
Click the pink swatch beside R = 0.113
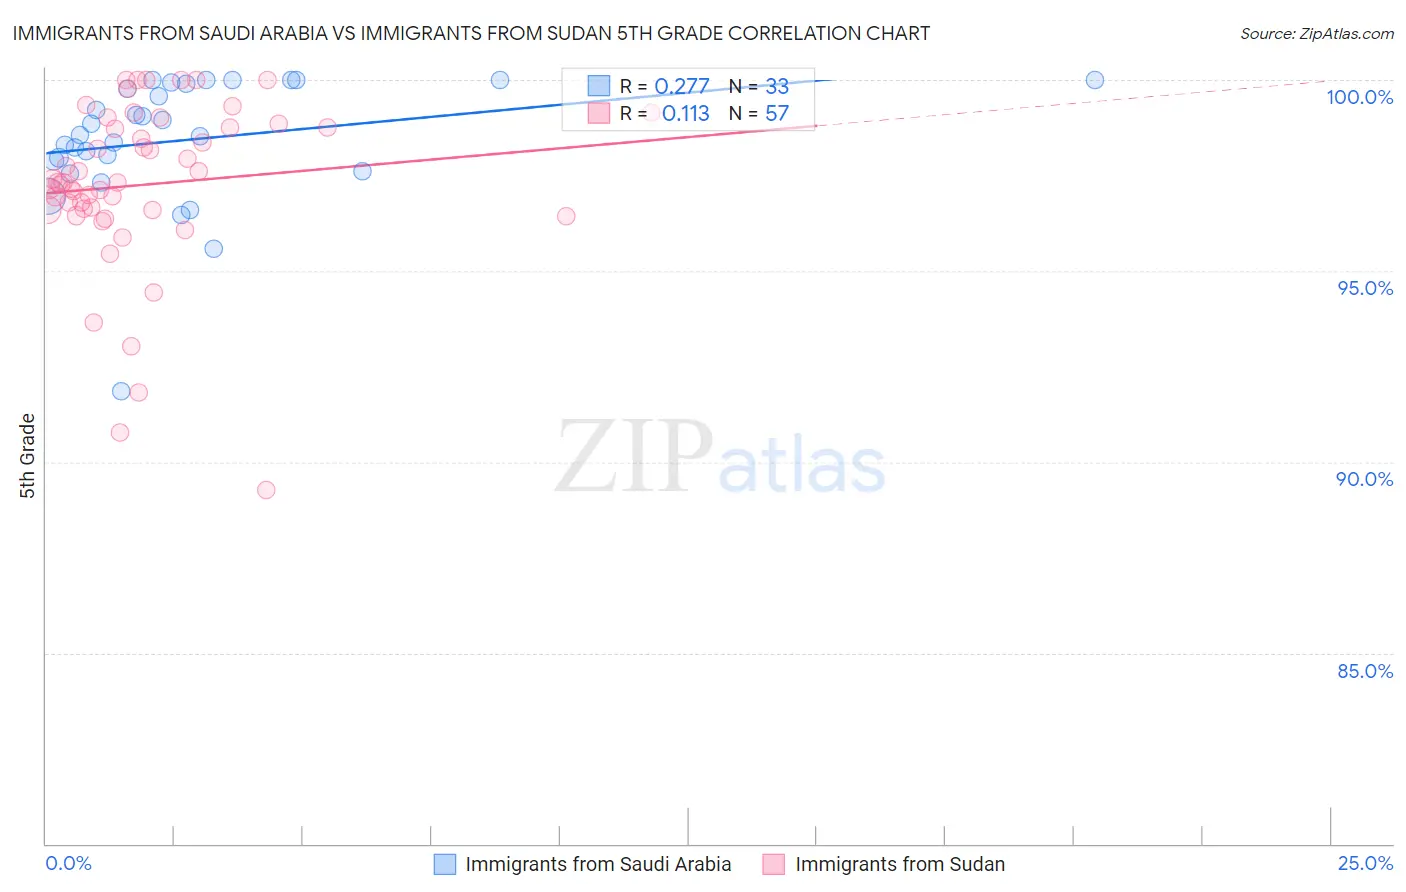(x=599, y=113)
